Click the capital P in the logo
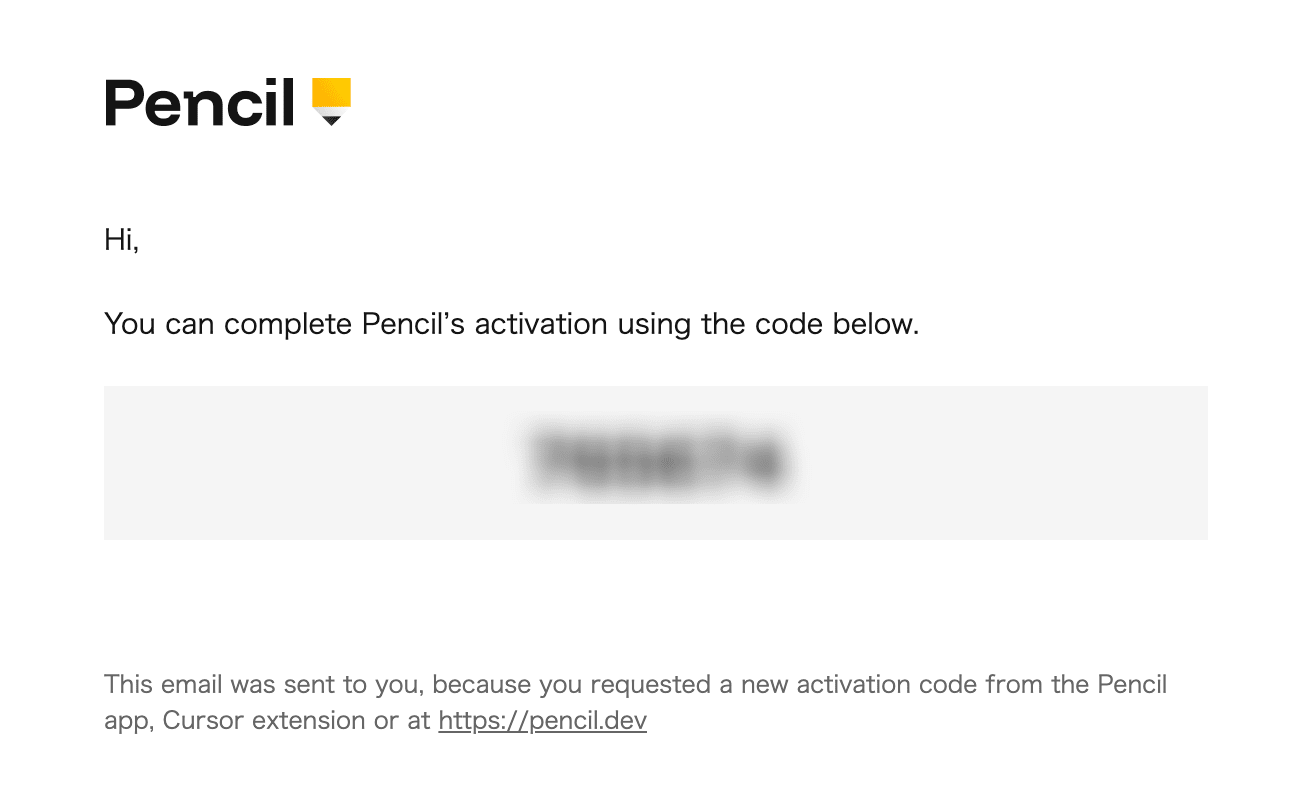Image resolution: width=1316 pixels, height=790 pixels. pos(124,102)
